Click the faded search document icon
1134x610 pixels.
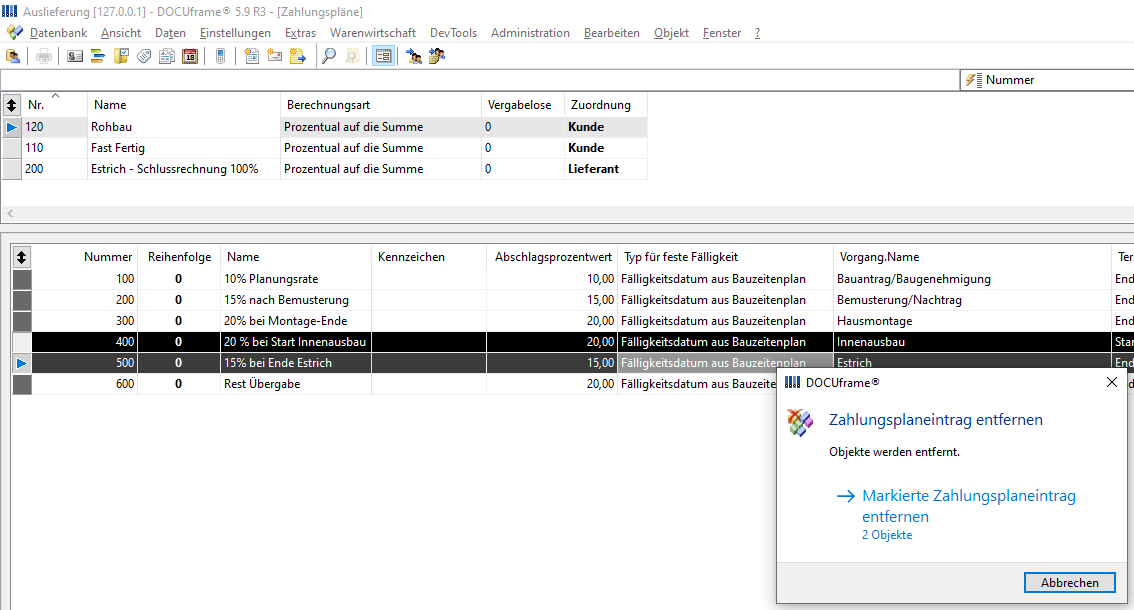[x=352, y=56]
